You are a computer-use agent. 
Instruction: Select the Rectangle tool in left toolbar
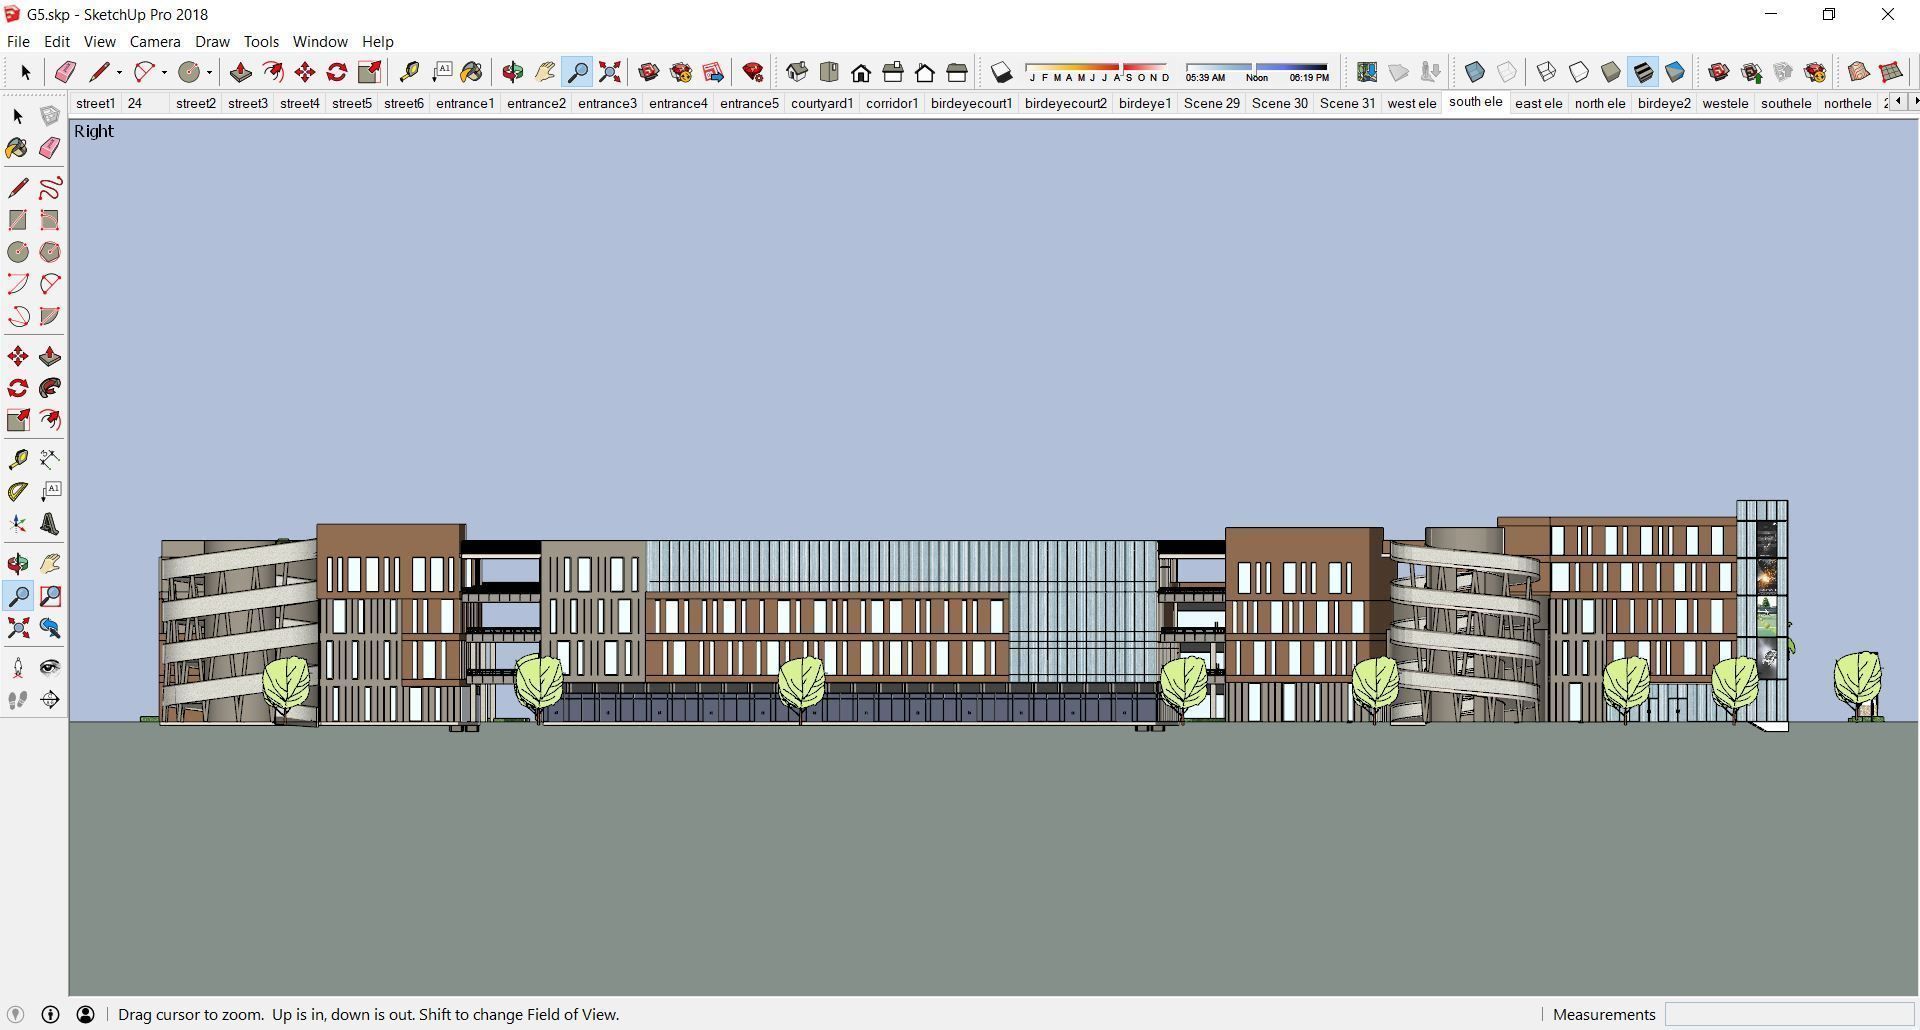(18, 220)
